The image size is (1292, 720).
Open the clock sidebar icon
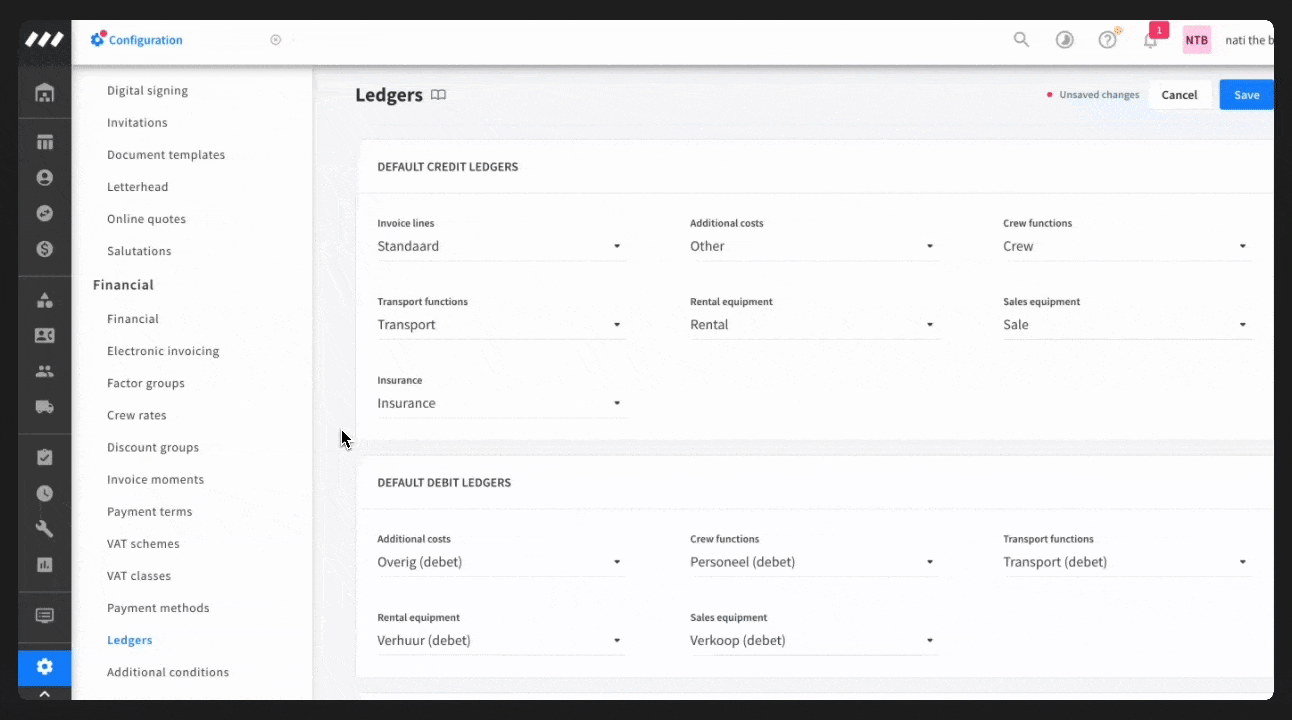(x=44, y=493)
